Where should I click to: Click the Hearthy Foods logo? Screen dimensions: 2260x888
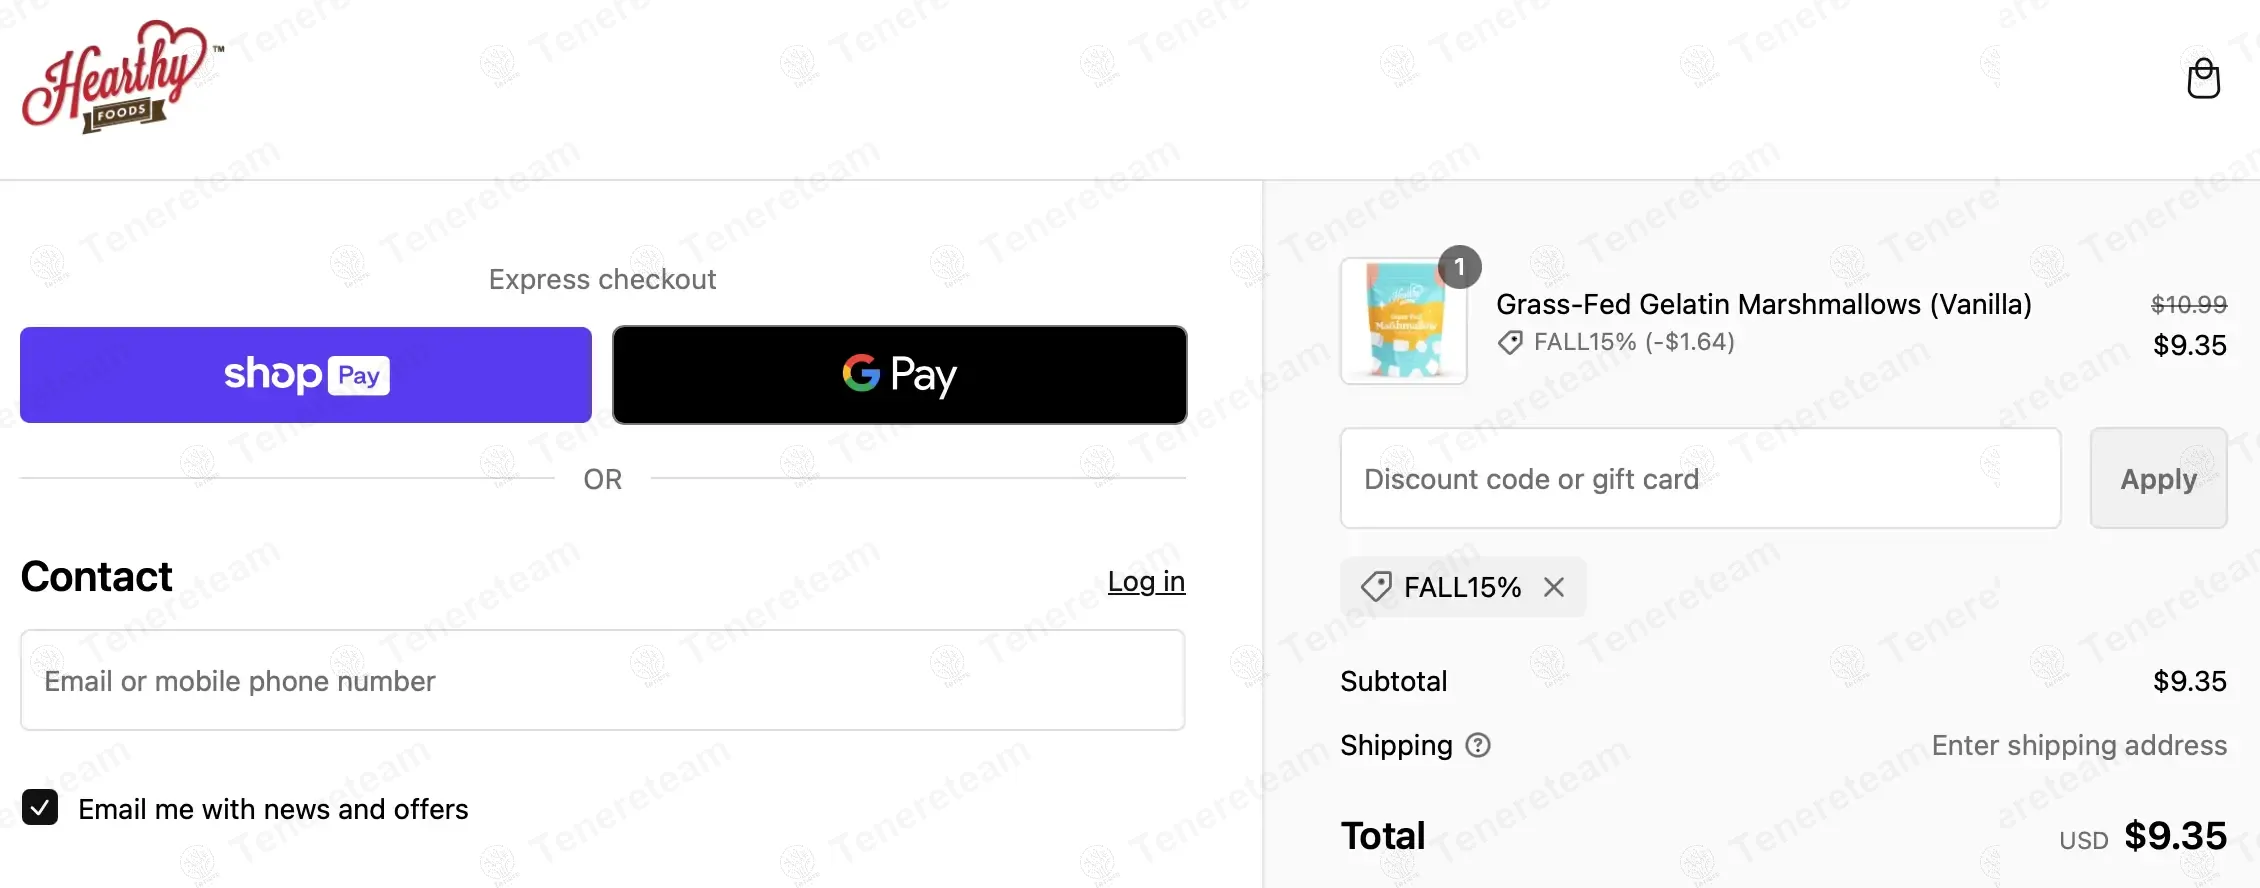[x=120, y=76]
